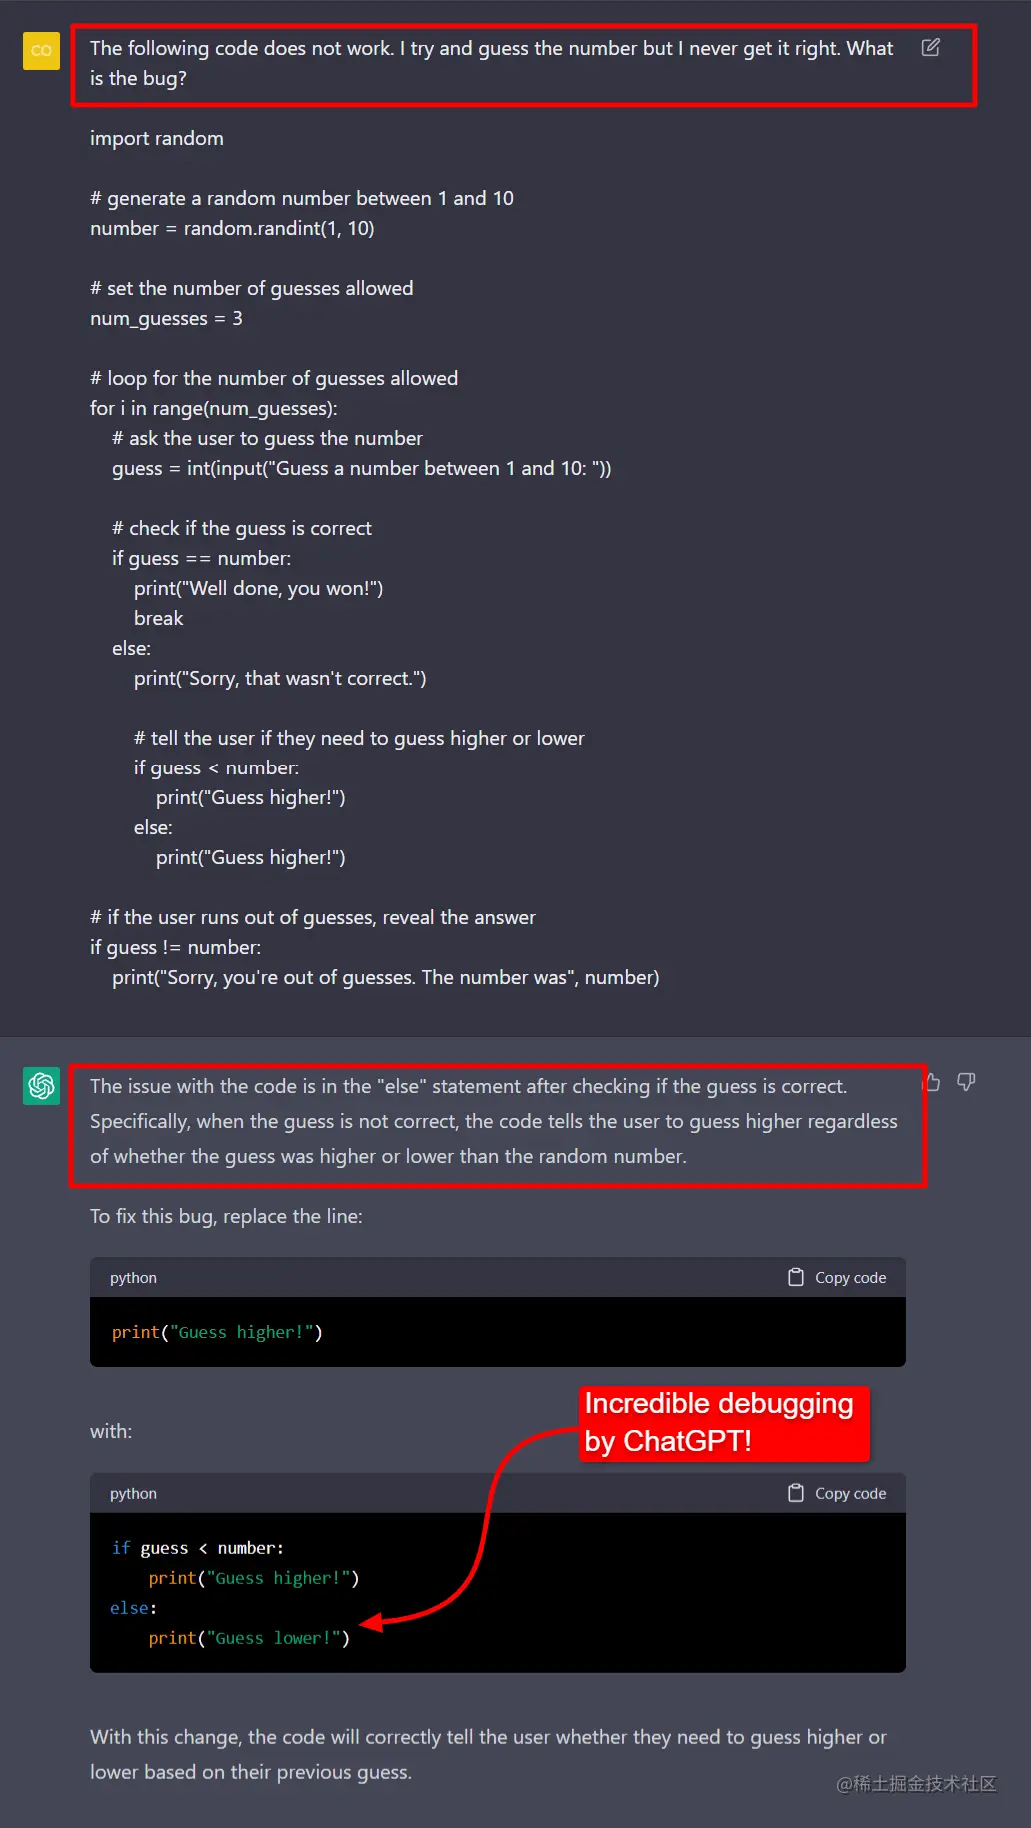This screenshot has width=1031, height=1828.
Task: Click the "import random" line in user message
Action: [x=157, y=138]
